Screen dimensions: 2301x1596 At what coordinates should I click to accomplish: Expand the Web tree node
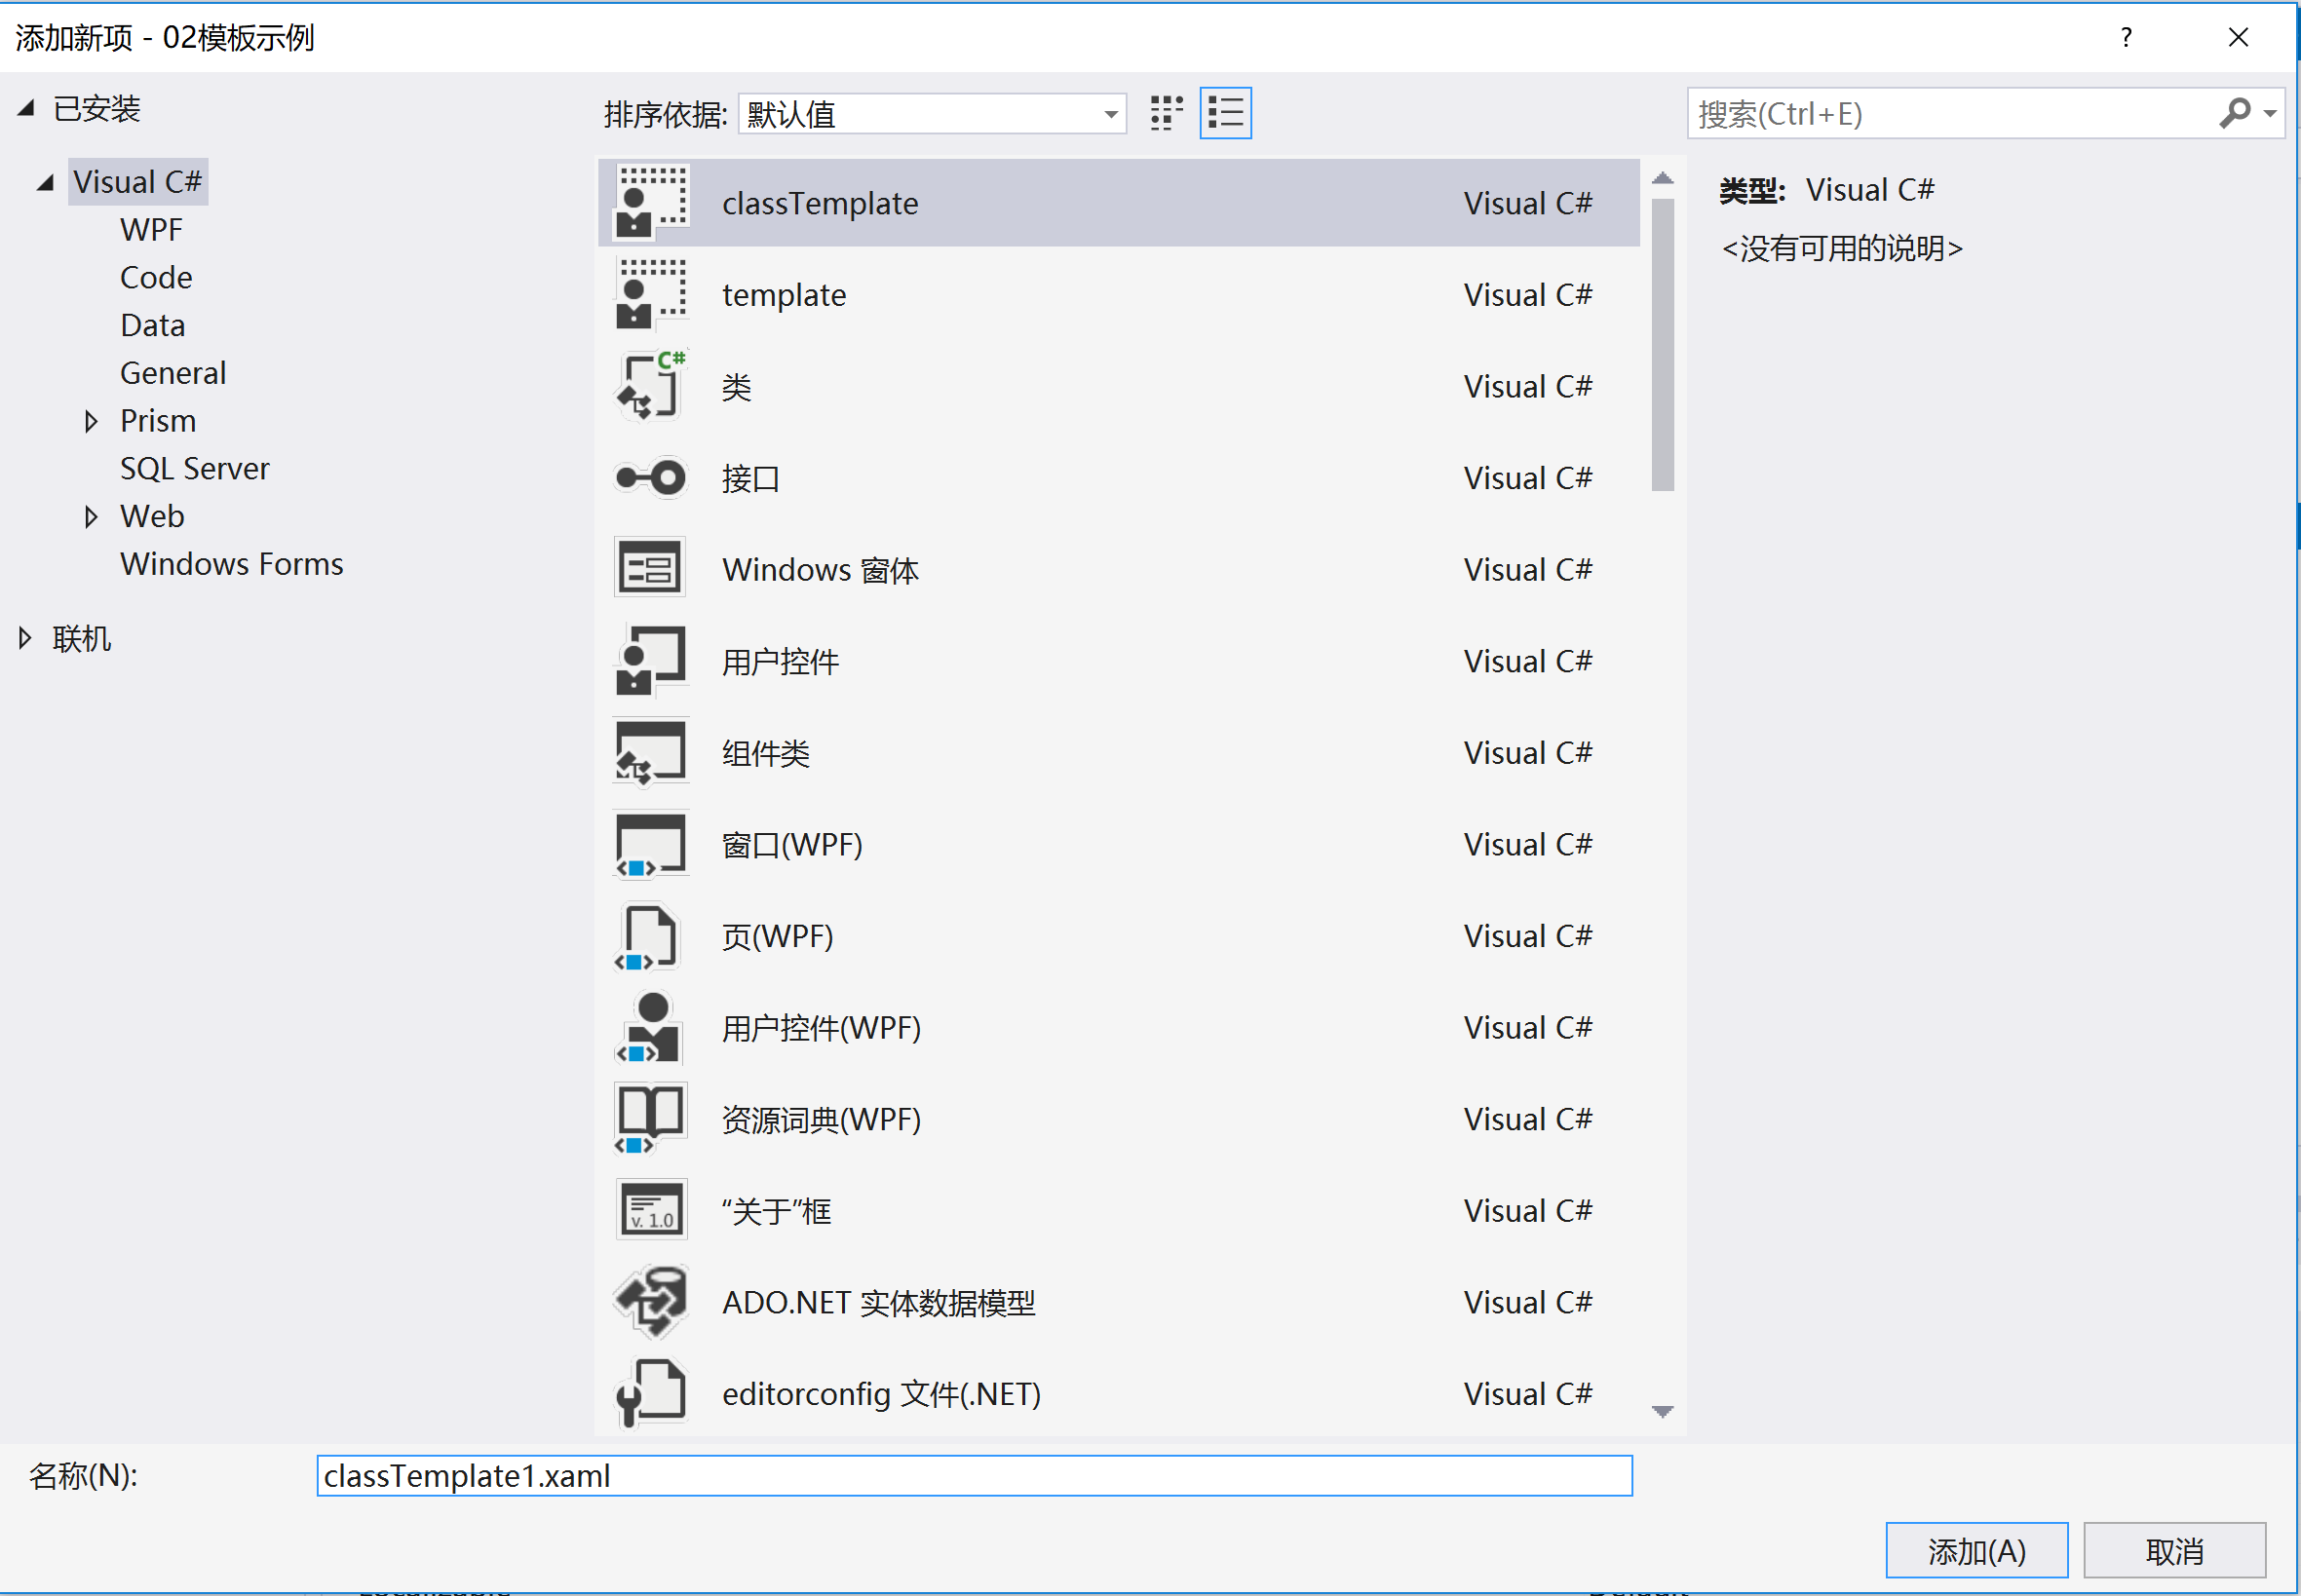click(91, 517)
